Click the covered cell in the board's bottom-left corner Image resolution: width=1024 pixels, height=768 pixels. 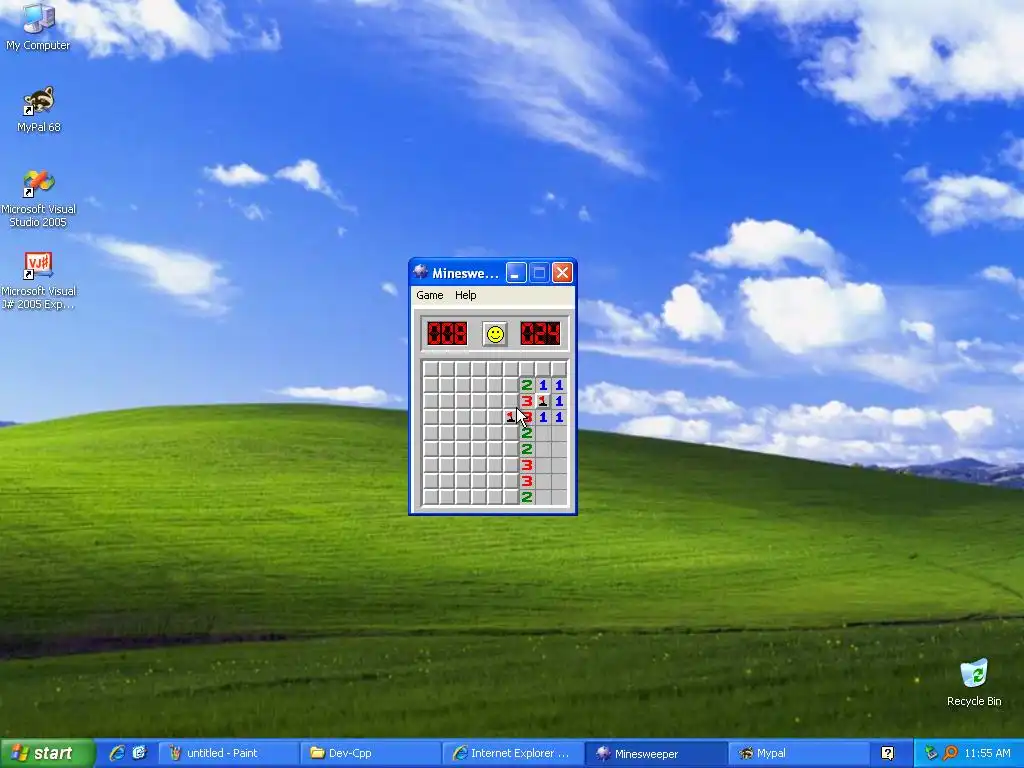point(430,497)
